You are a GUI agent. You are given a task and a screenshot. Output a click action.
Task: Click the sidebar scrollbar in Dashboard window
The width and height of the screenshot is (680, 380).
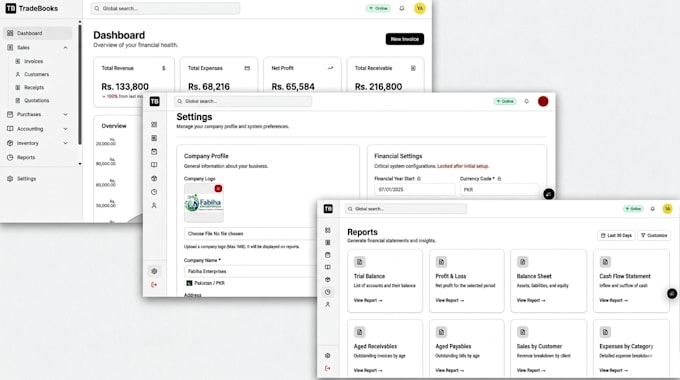80,85
